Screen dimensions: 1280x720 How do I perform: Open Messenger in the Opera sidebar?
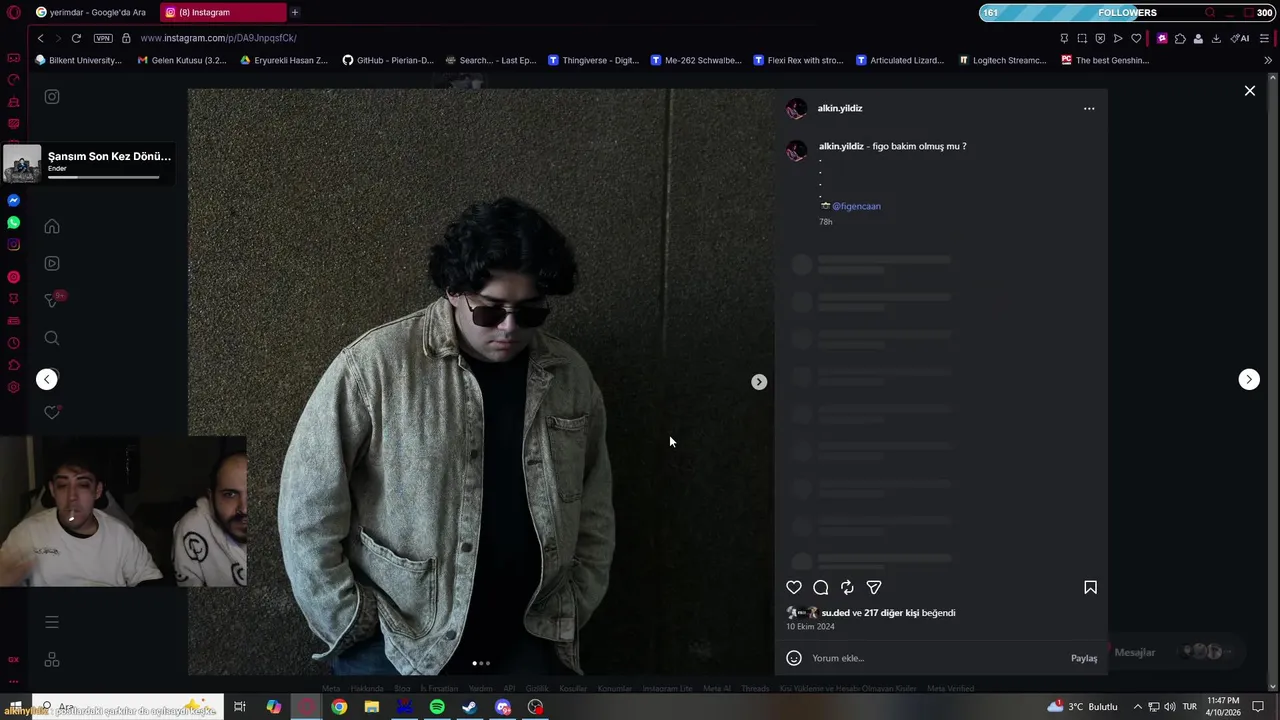[13, 201]
